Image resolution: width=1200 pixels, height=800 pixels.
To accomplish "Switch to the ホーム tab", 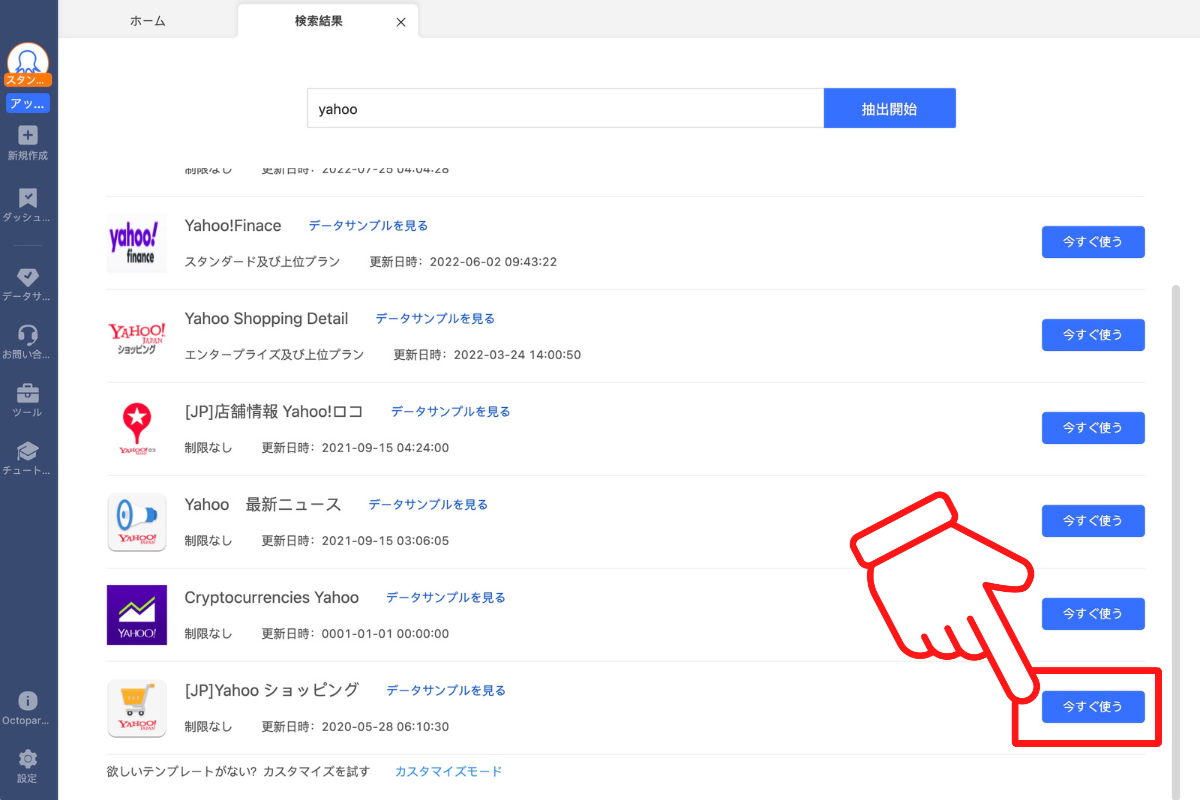I will [148, 21].
